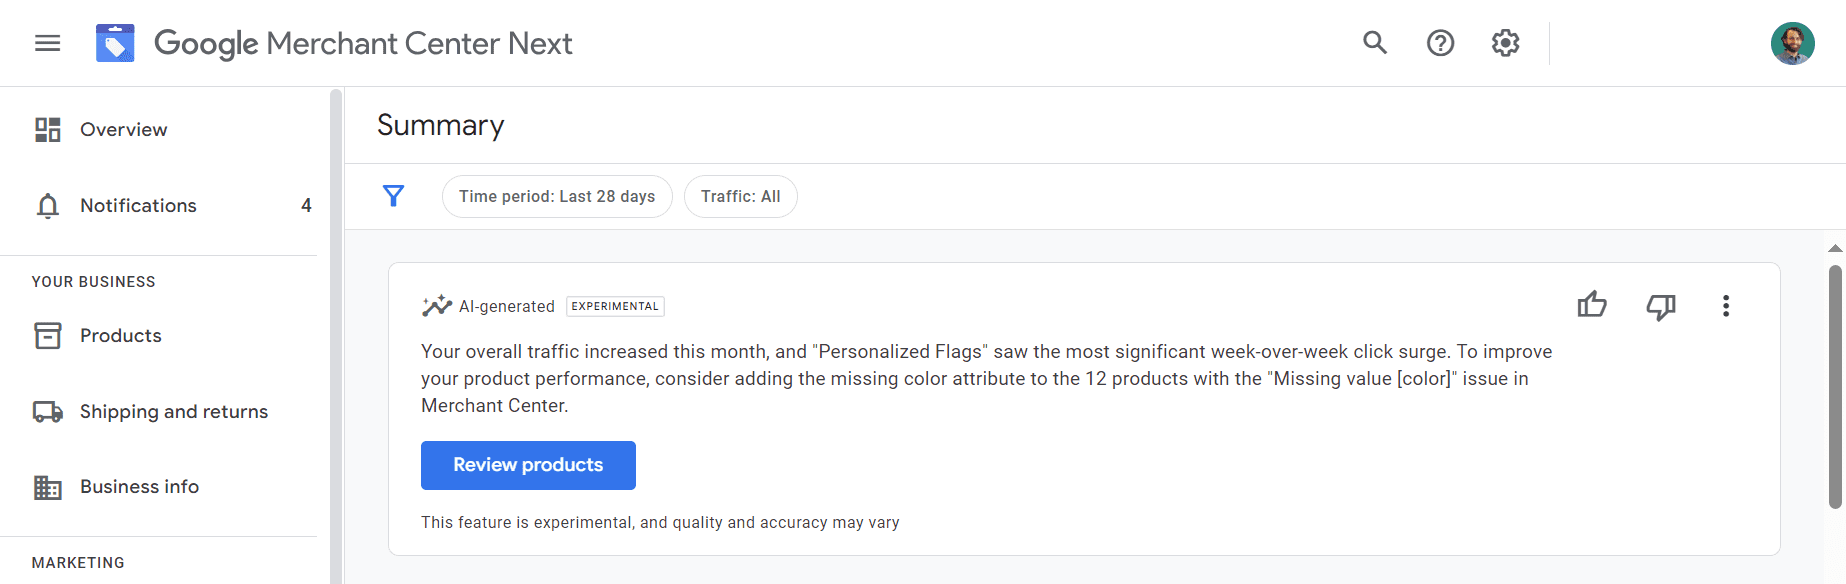Click the AI-generated sparkle icon

click(437, 306)
